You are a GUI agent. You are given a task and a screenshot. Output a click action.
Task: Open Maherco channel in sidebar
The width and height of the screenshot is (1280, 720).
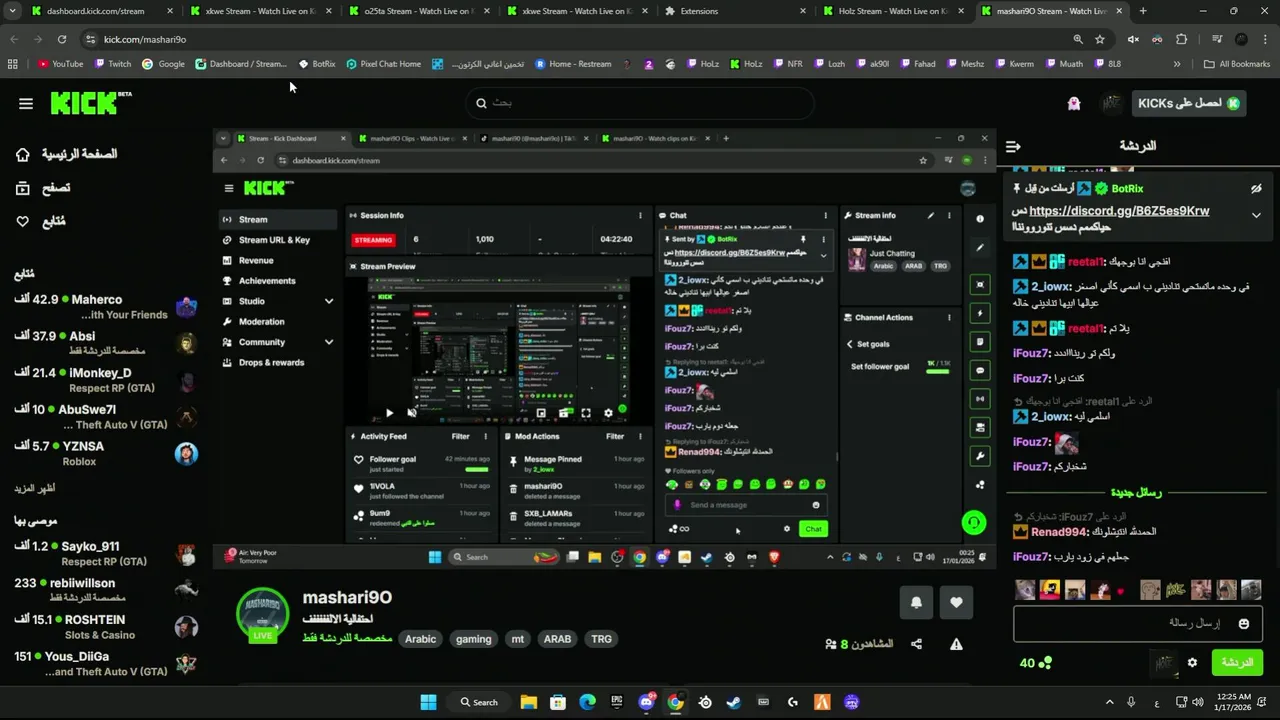click(105, 306)
